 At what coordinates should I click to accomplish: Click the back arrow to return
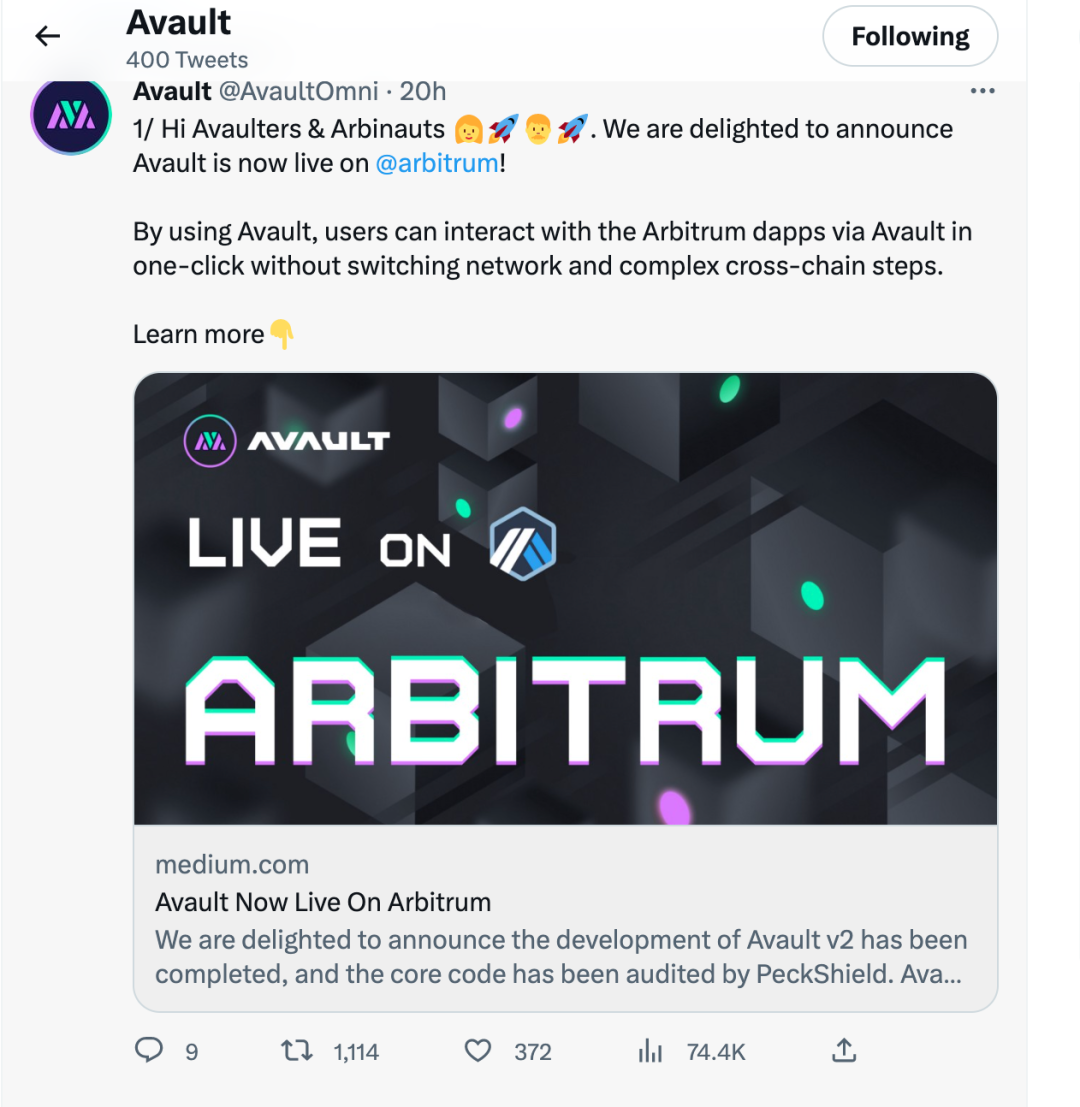46,35
